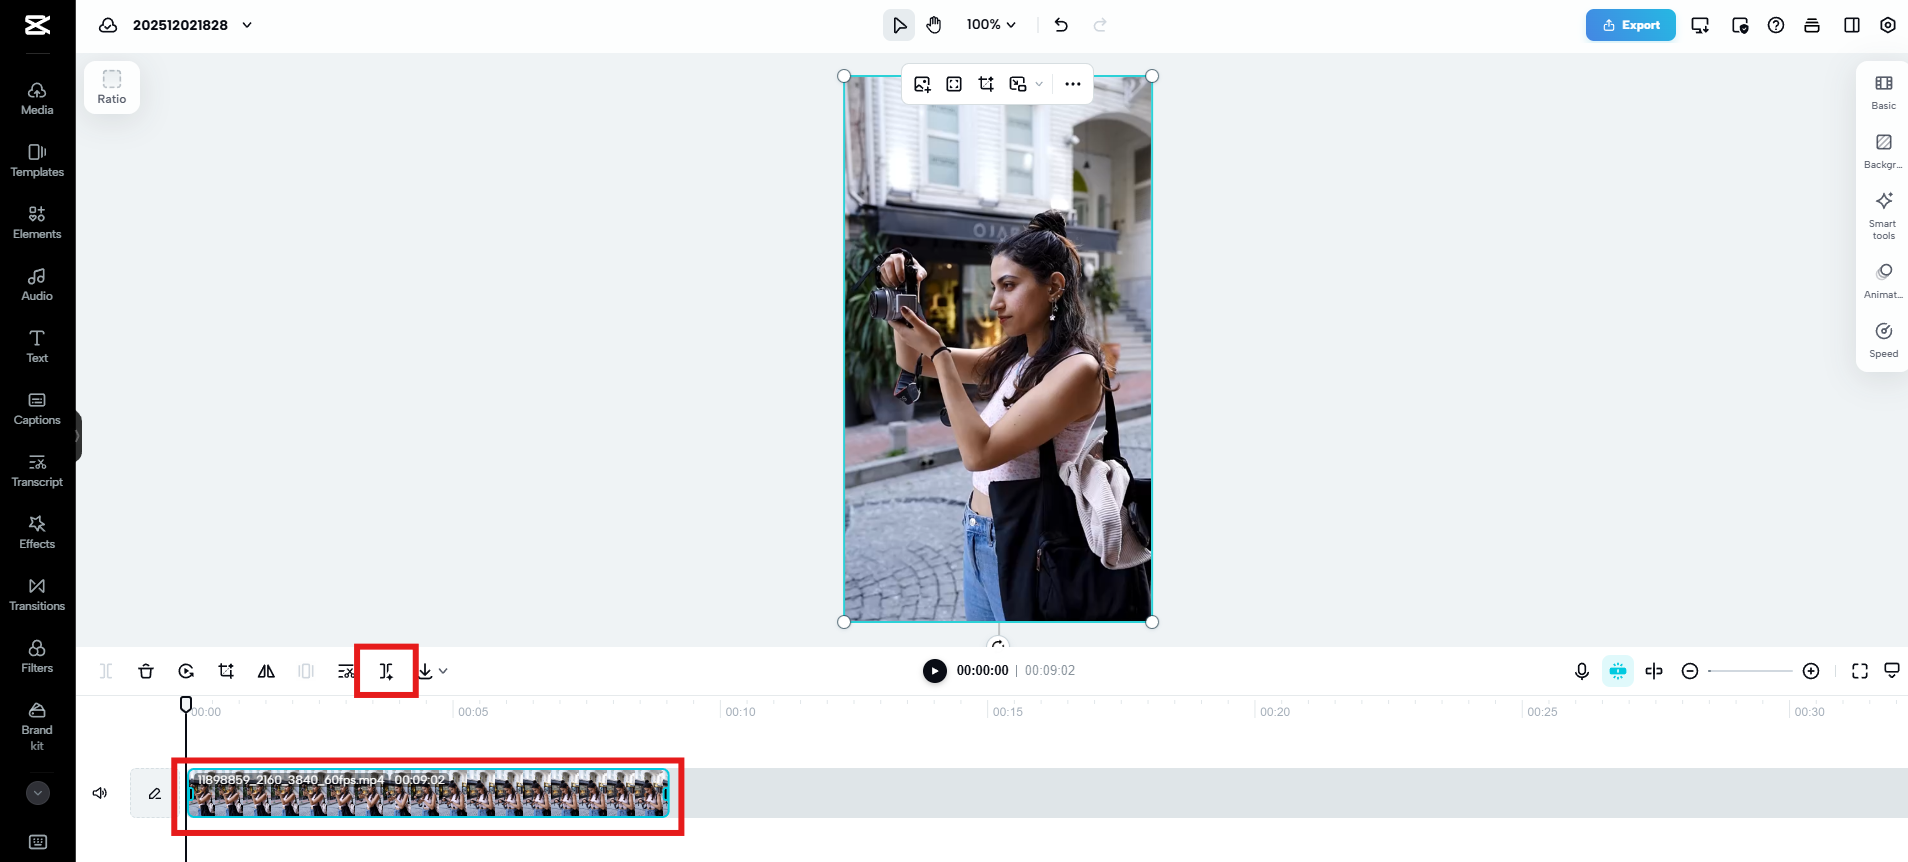Toggle timeline magnetic snapping
This screenshot has height=862, width=1908.
coord(1617,671)
